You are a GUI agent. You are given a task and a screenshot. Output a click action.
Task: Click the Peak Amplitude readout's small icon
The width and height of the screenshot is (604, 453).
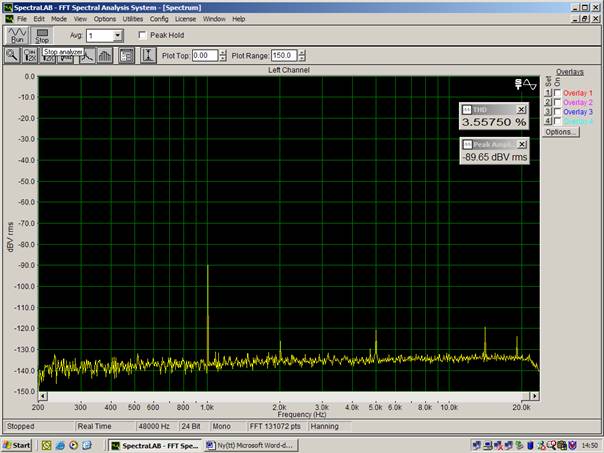467,144
